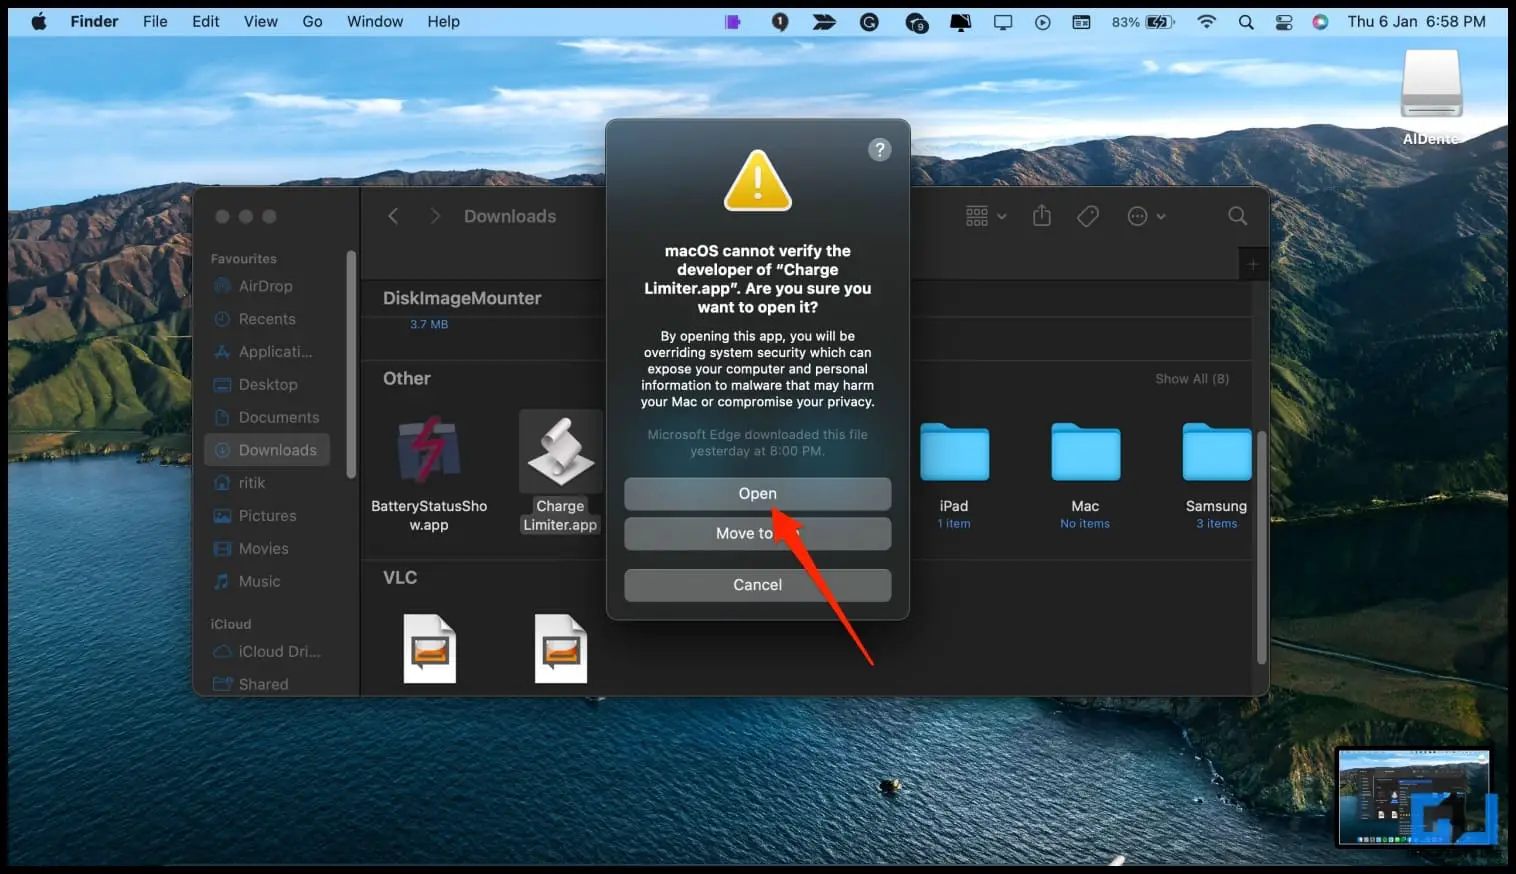Open the More actions ellipsis menu in Finder

[1146, 216]
